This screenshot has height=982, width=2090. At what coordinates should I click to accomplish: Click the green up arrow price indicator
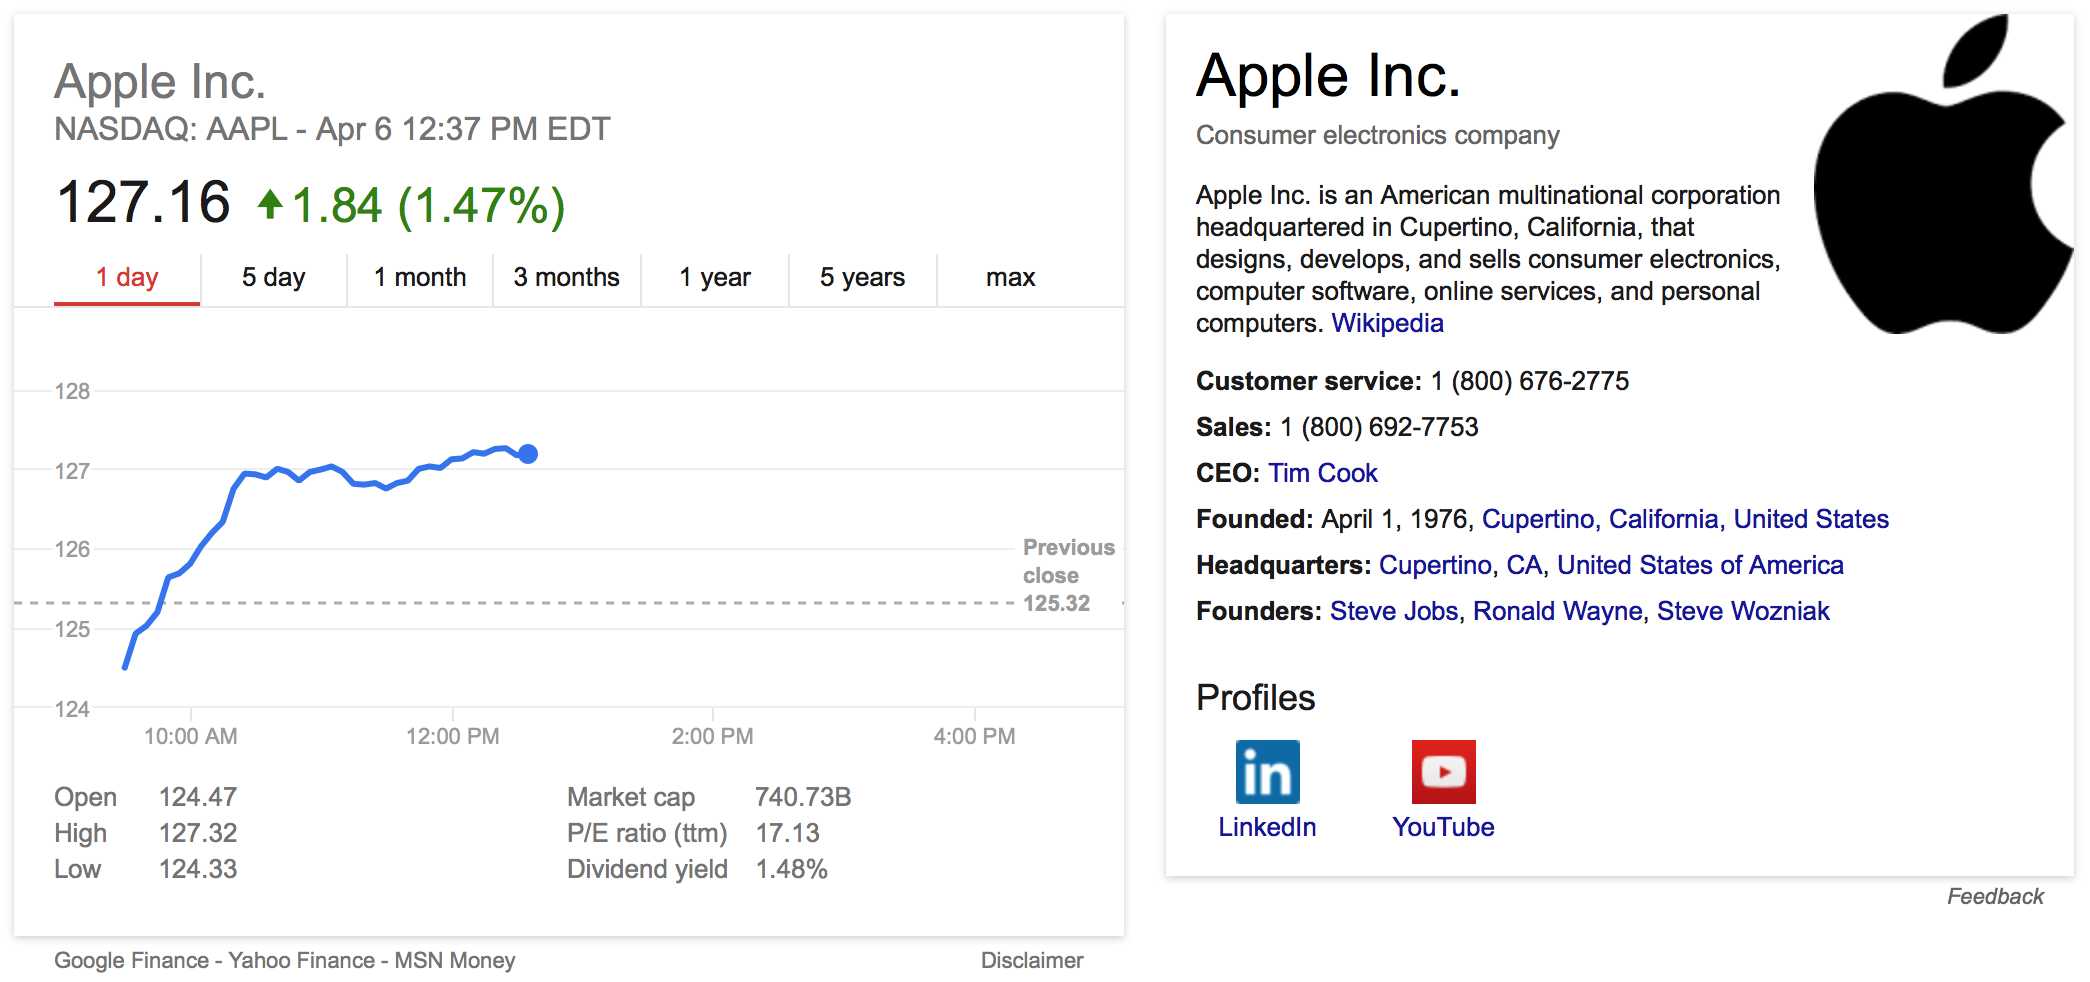pos(269,205)
